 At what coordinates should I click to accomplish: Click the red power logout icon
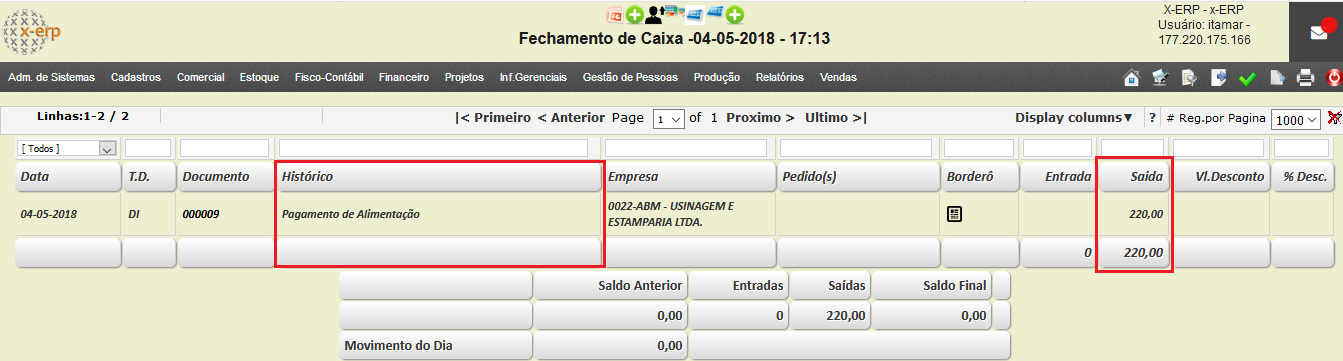pos(1334,78)
